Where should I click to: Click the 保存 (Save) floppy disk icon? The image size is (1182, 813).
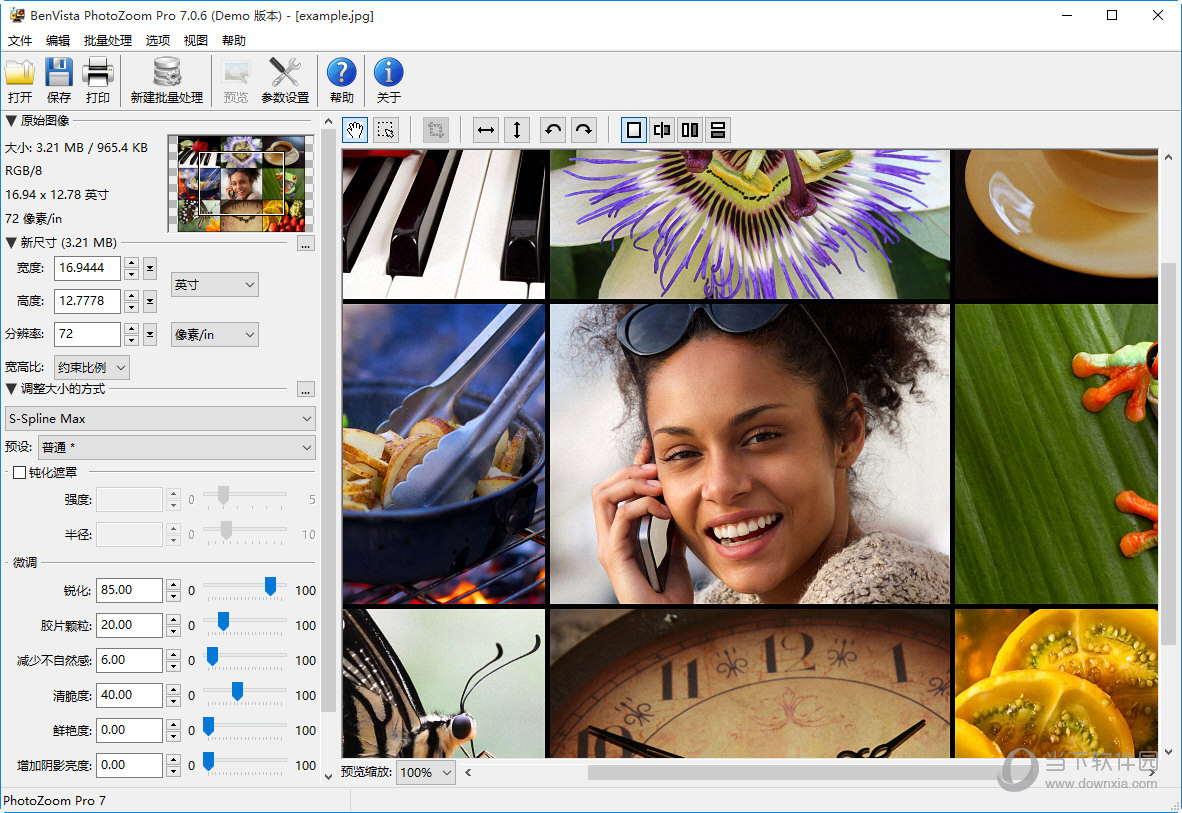59,74
